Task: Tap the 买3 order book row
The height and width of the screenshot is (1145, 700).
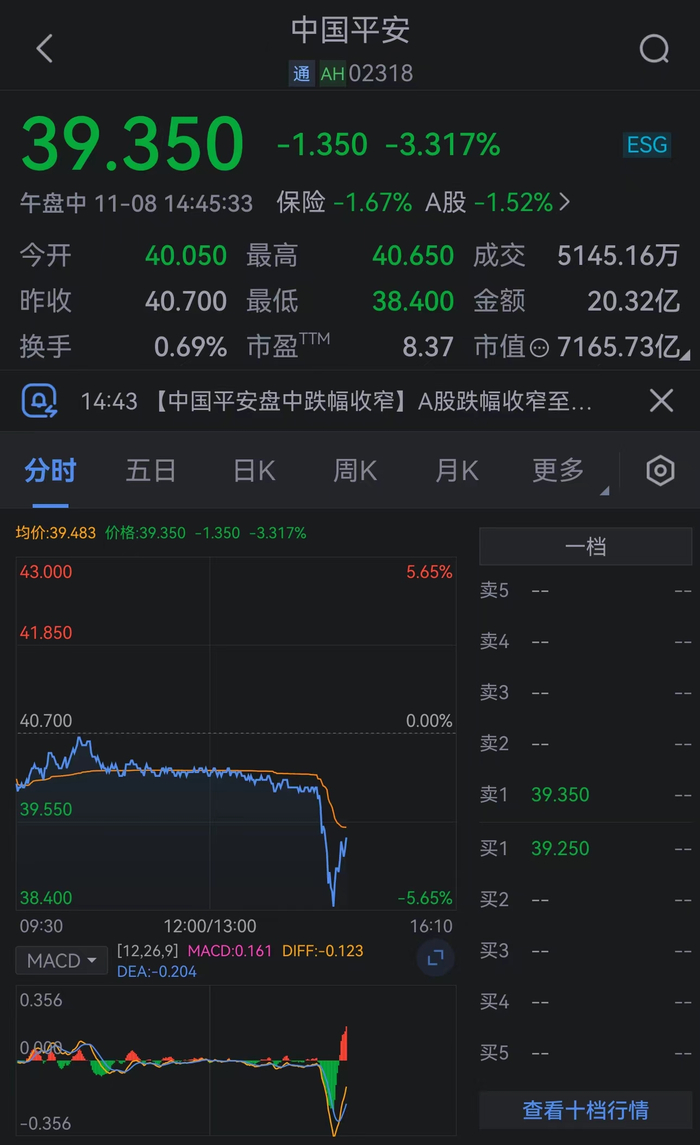Action: pos(585,951)
